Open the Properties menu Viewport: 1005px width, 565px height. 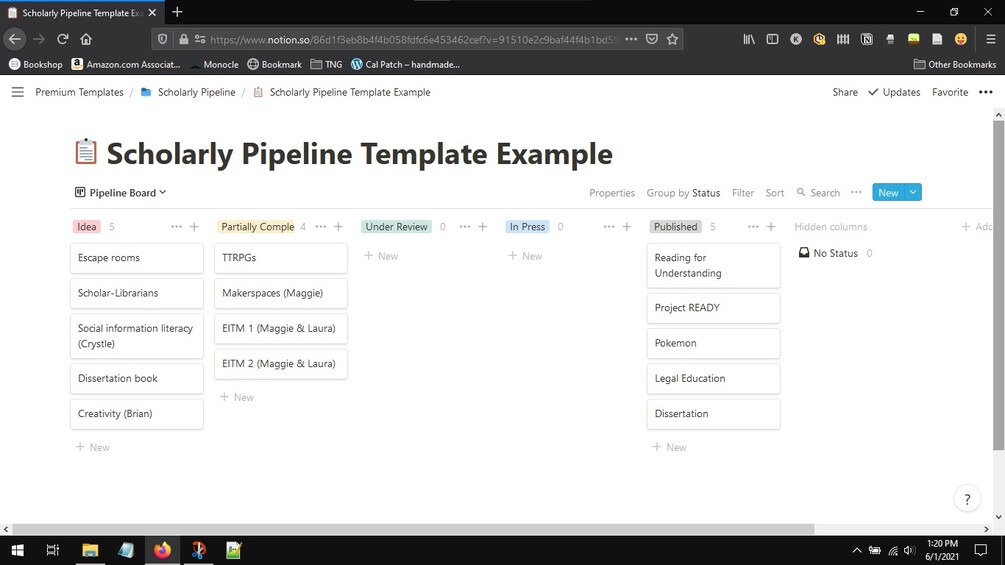tap(611, 193)
